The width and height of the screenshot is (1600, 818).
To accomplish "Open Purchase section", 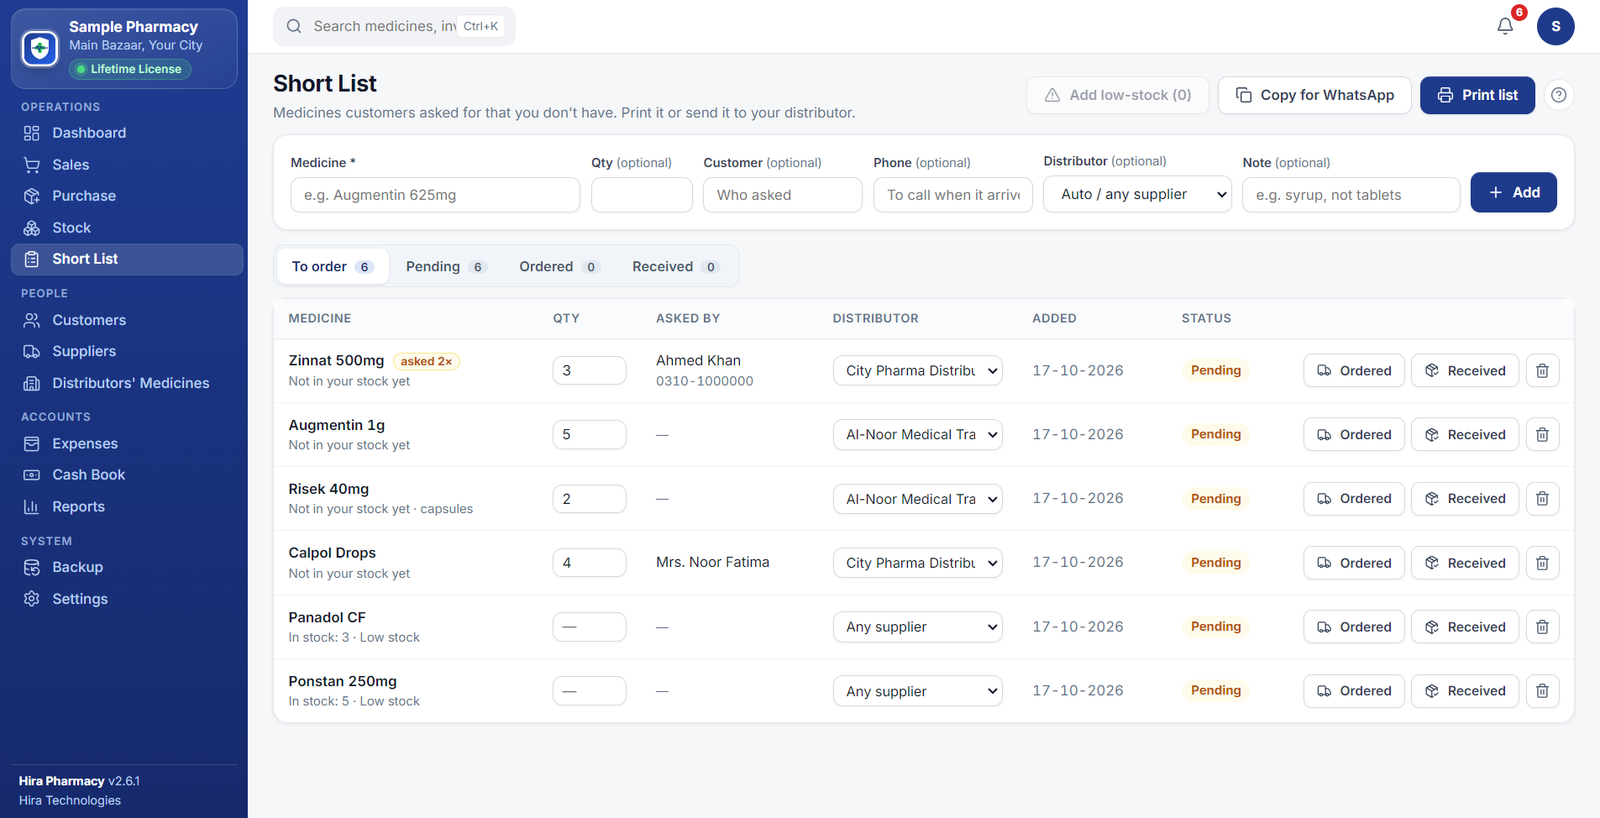I will pos(127,196).
